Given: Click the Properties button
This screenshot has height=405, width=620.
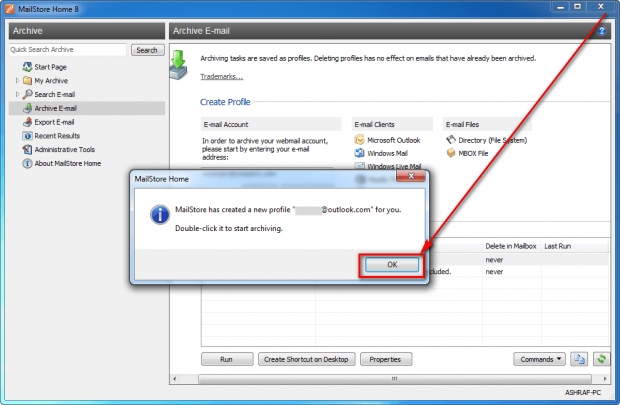Looking at the screenshot, I should (386, 359).
